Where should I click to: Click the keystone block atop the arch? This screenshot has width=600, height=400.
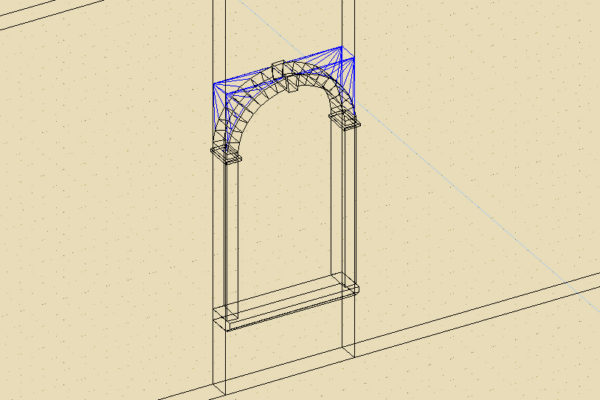(284, 76)
